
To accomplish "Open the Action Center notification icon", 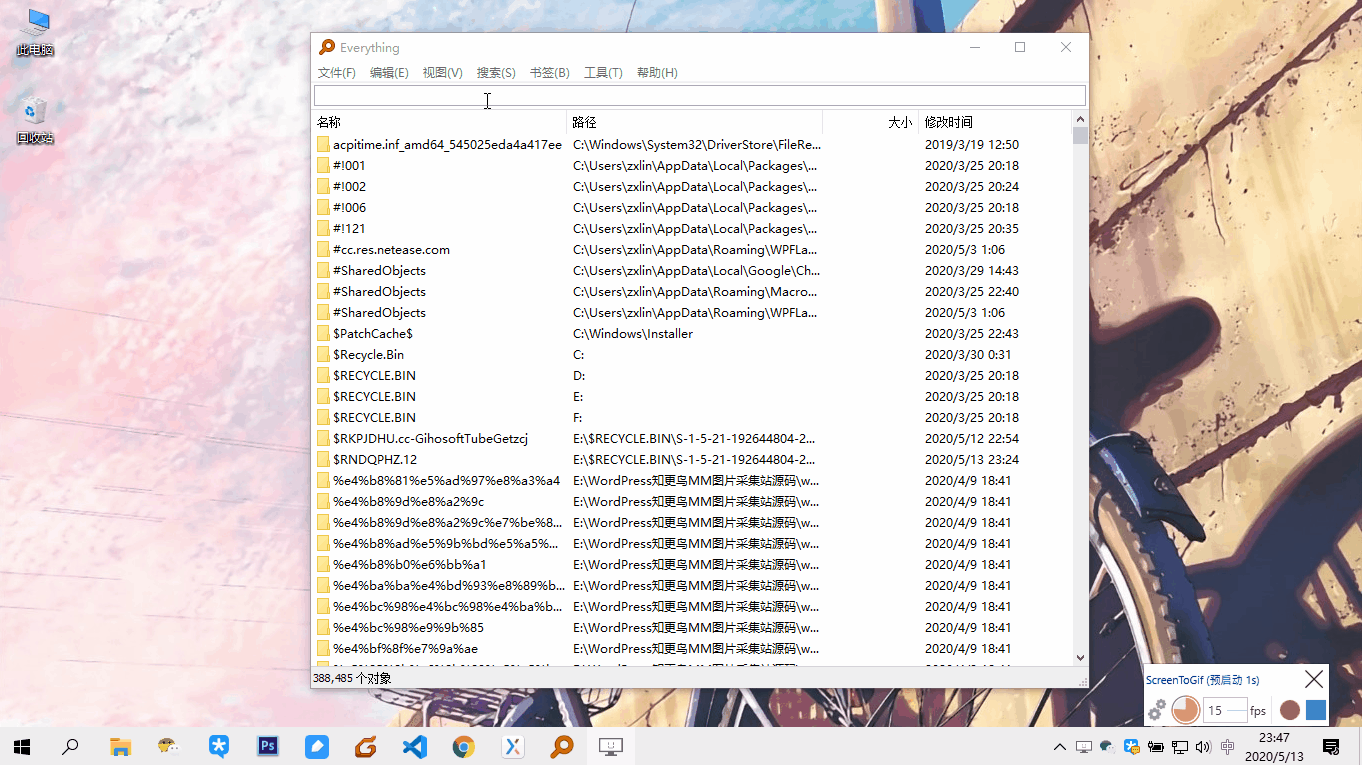I will click(x=1331, y=746).
